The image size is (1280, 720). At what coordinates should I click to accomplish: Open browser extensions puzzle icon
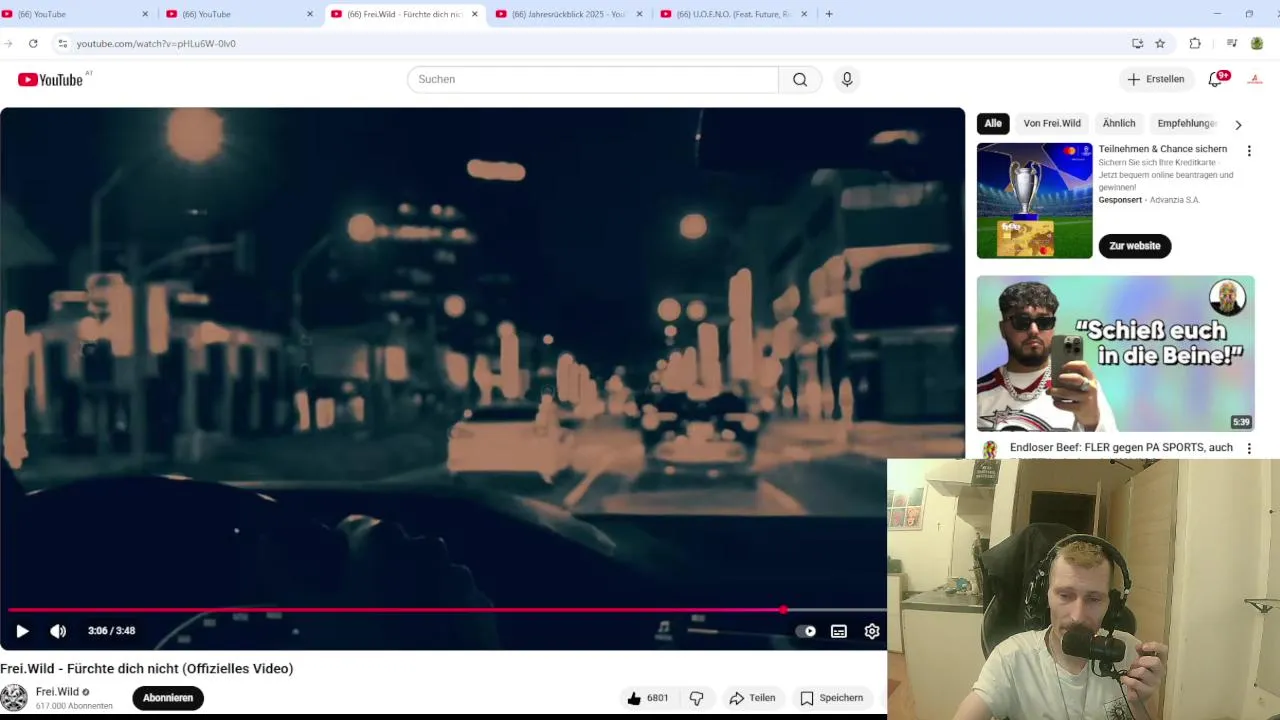1195,43
